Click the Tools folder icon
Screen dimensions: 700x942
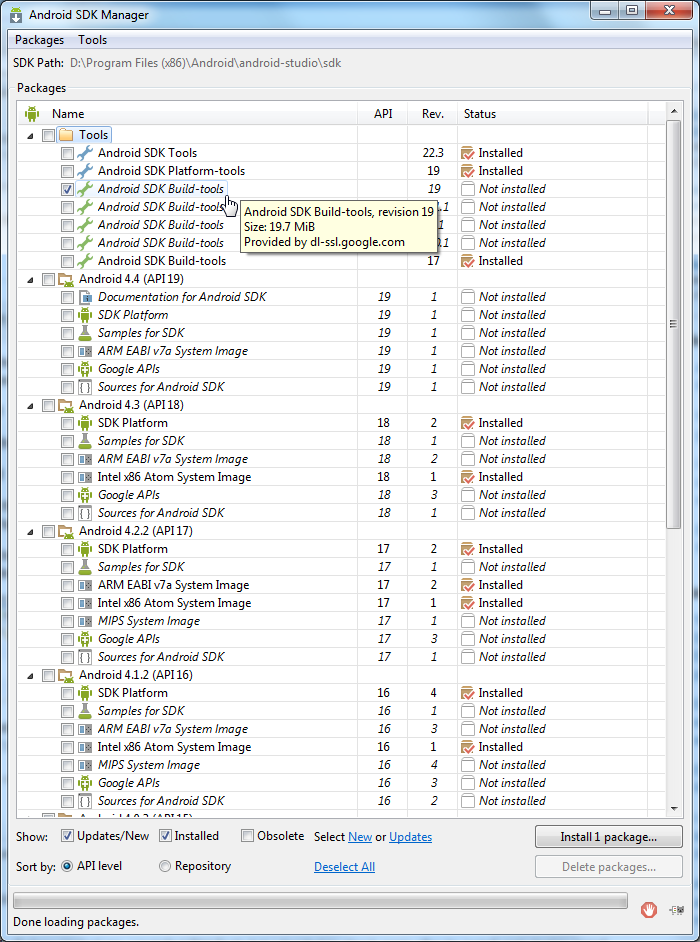[66, 135]
